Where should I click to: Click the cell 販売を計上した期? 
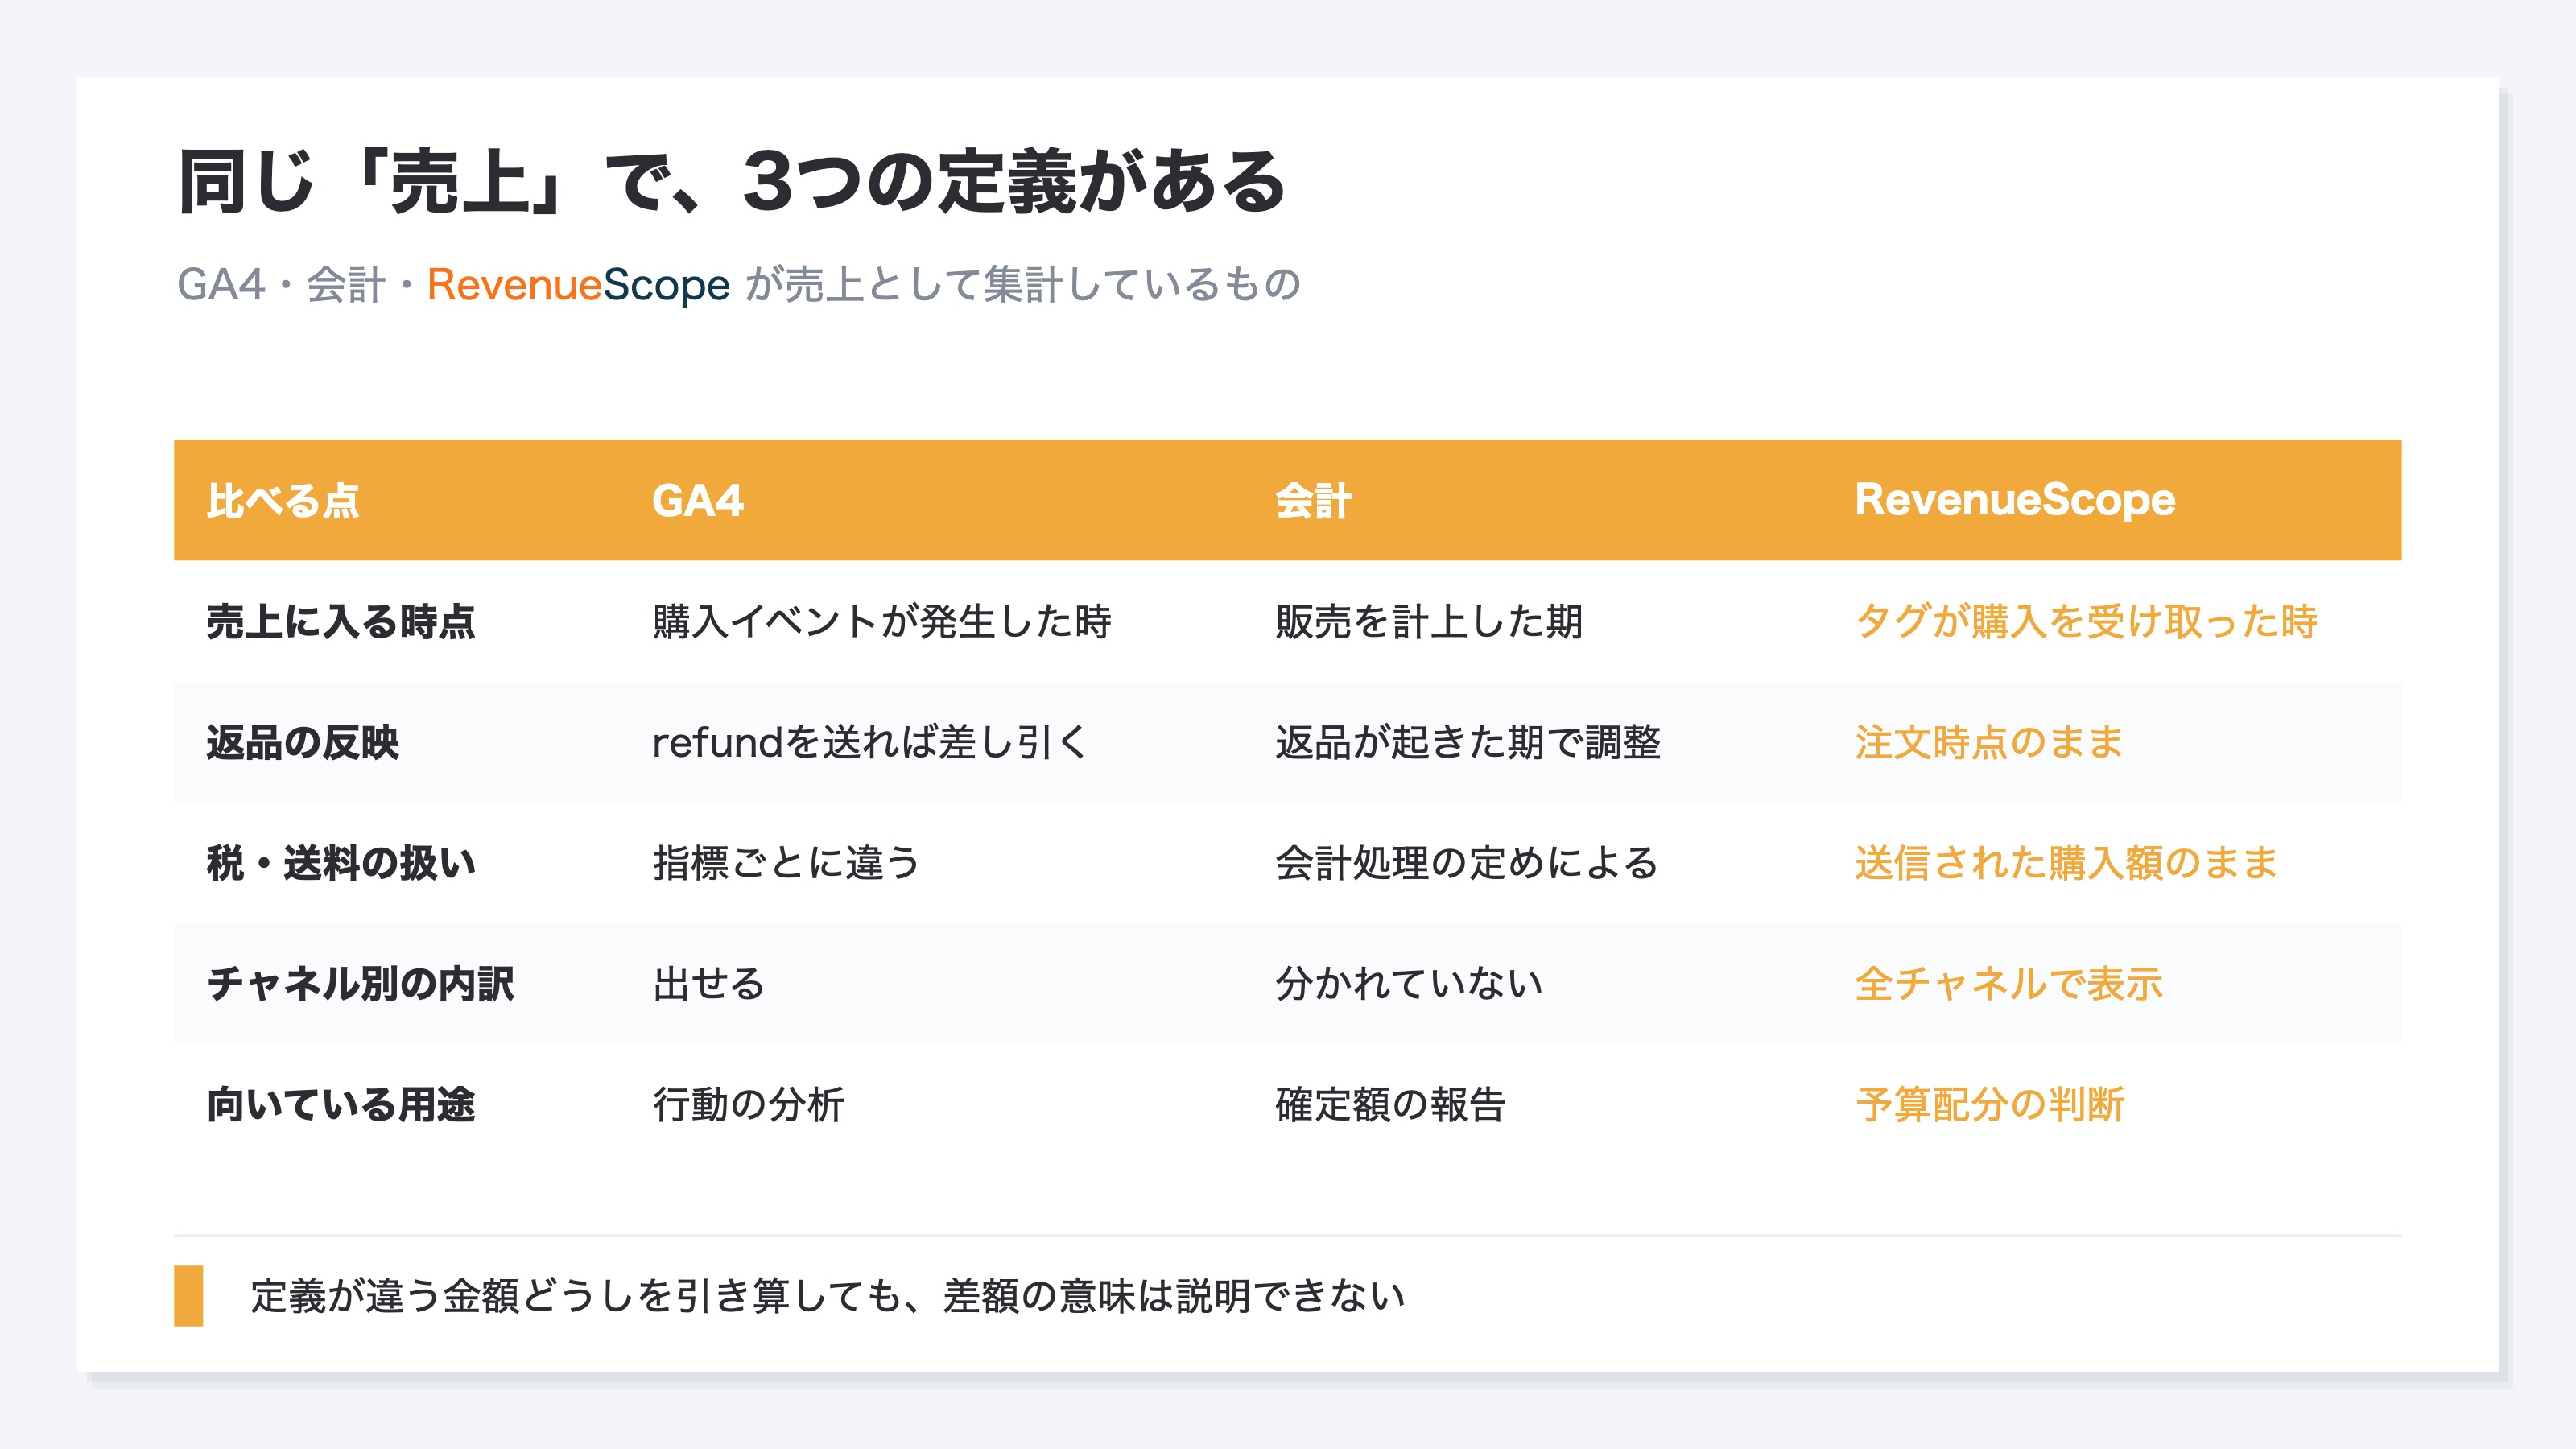tap(1429, 621)
